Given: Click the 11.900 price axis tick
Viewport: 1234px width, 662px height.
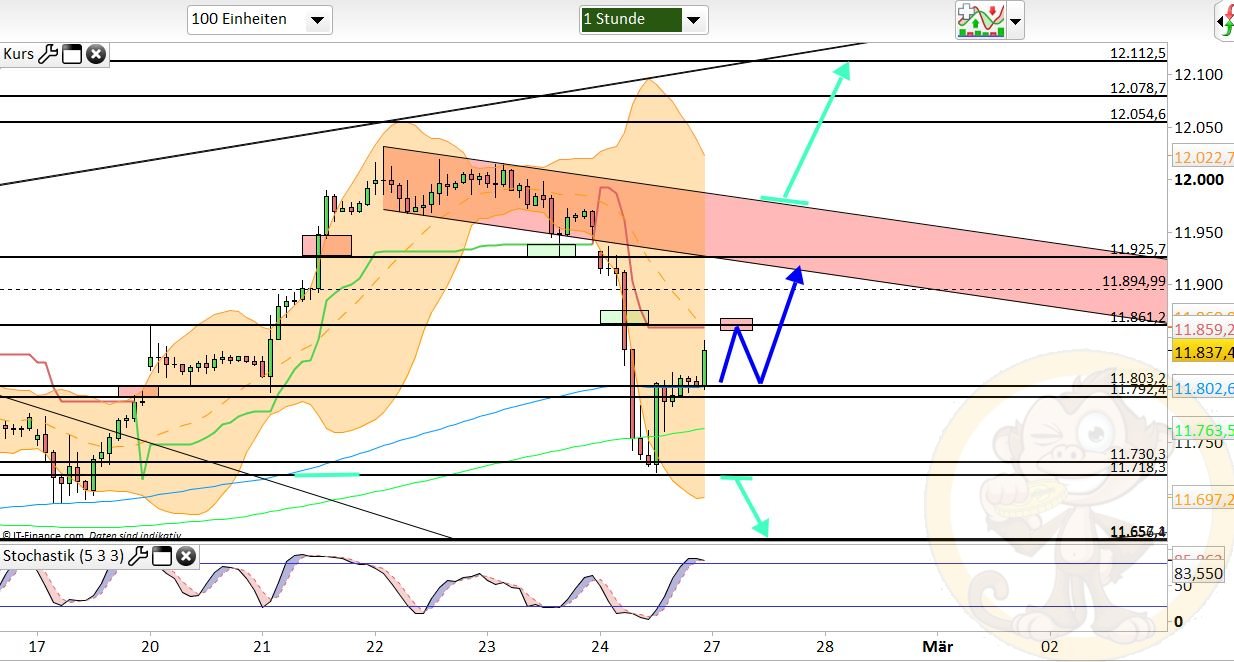Looking at the screenshot, I should click(x=1198, y=284).
